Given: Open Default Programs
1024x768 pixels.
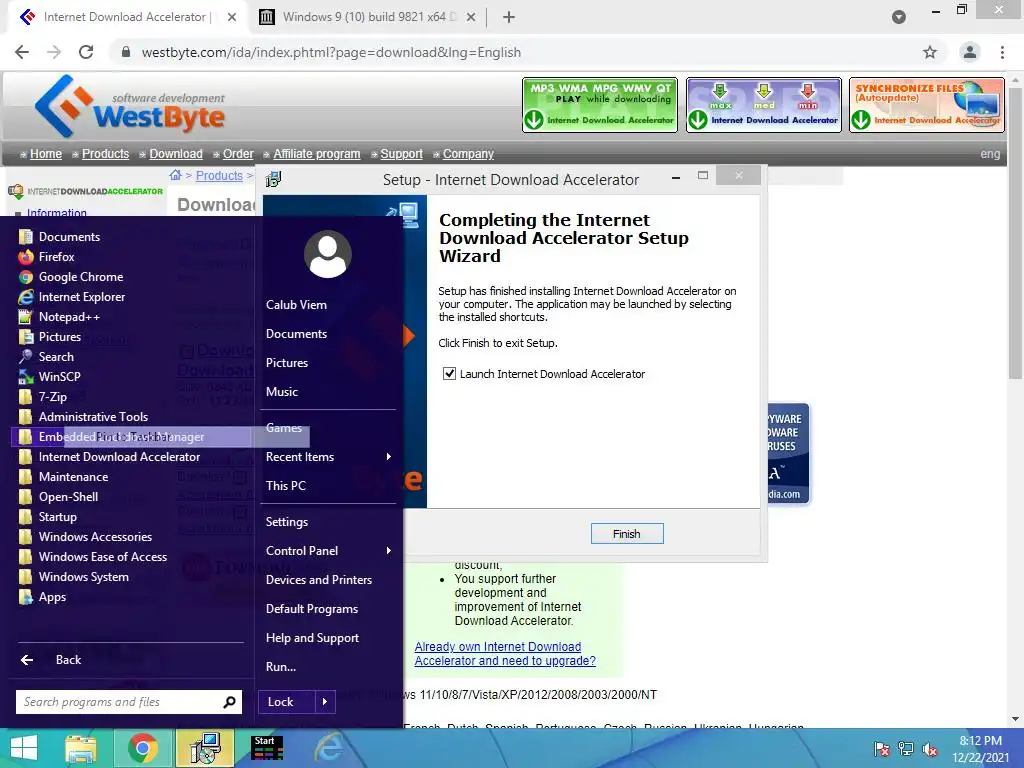Looking at the screenshot, I should coord(312,609).
